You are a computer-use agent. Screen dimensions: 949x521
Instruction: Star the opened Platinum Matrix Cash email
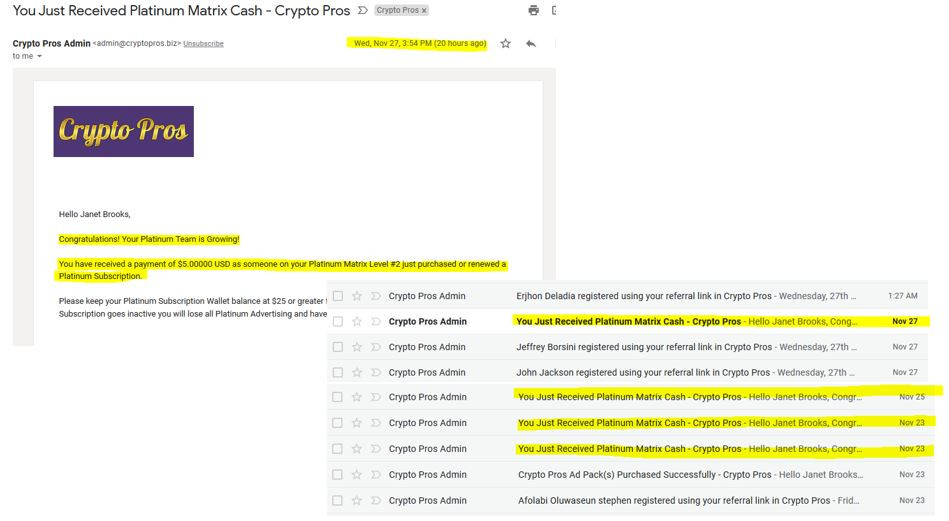pyautogui.click(x=505, y=44)
